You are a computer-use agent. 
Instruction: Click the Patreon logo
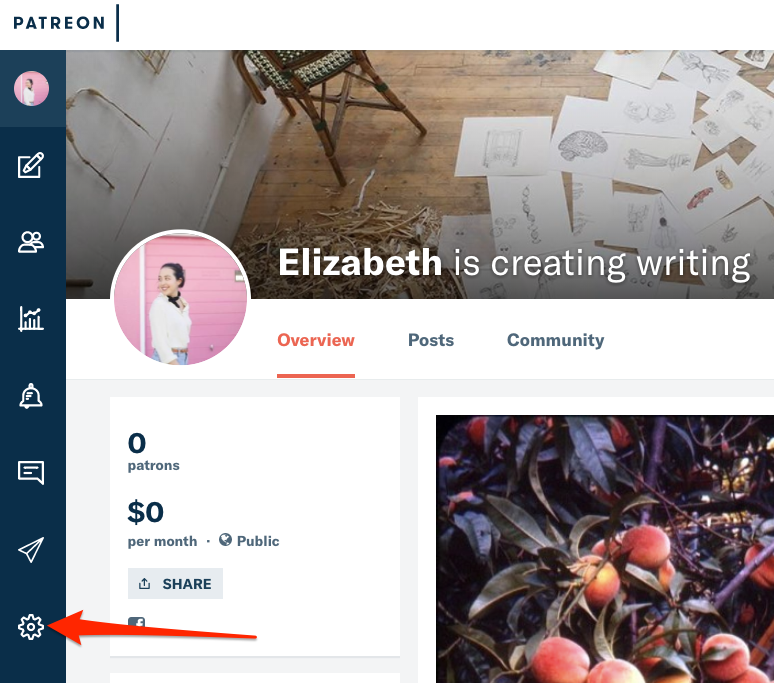(x=59, y=23)
